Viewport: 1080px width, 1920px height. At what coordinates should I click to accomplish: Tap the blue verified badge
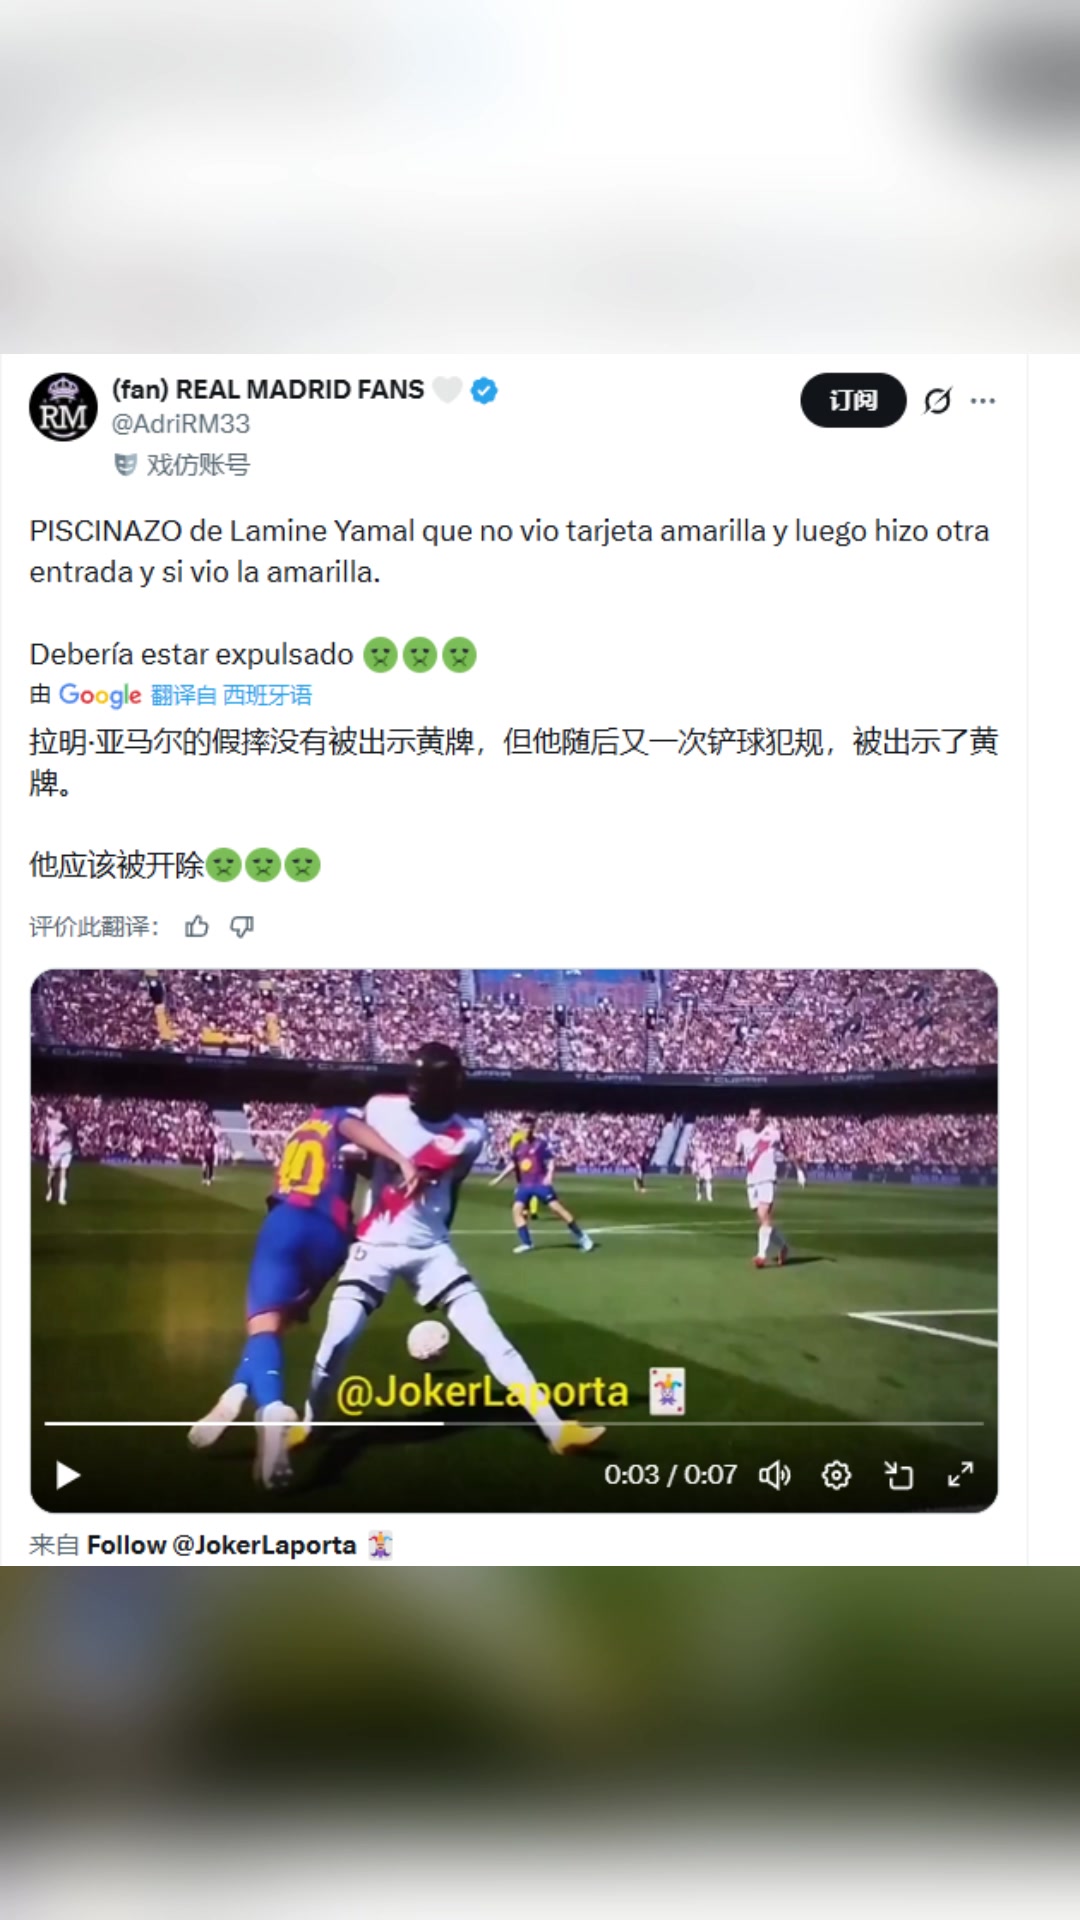[x=484, y=390]
